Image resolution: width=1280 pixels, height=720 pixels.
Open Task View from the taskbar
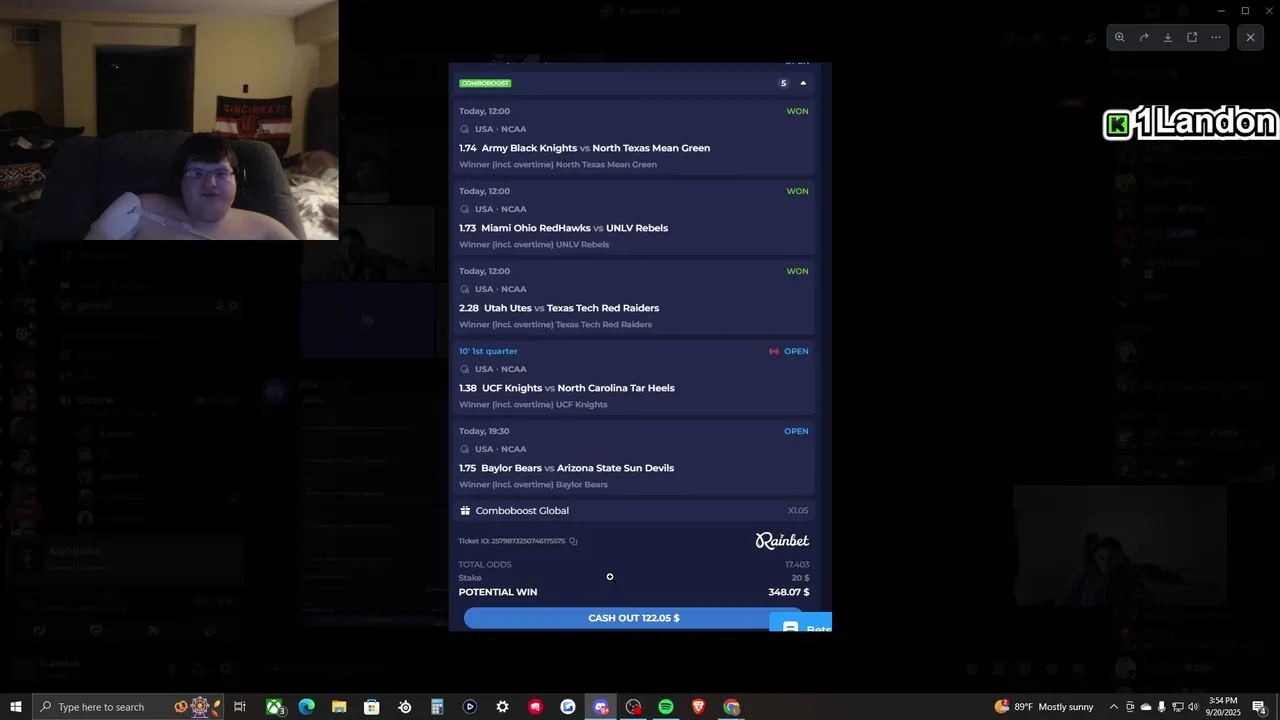tap(240, 707)
